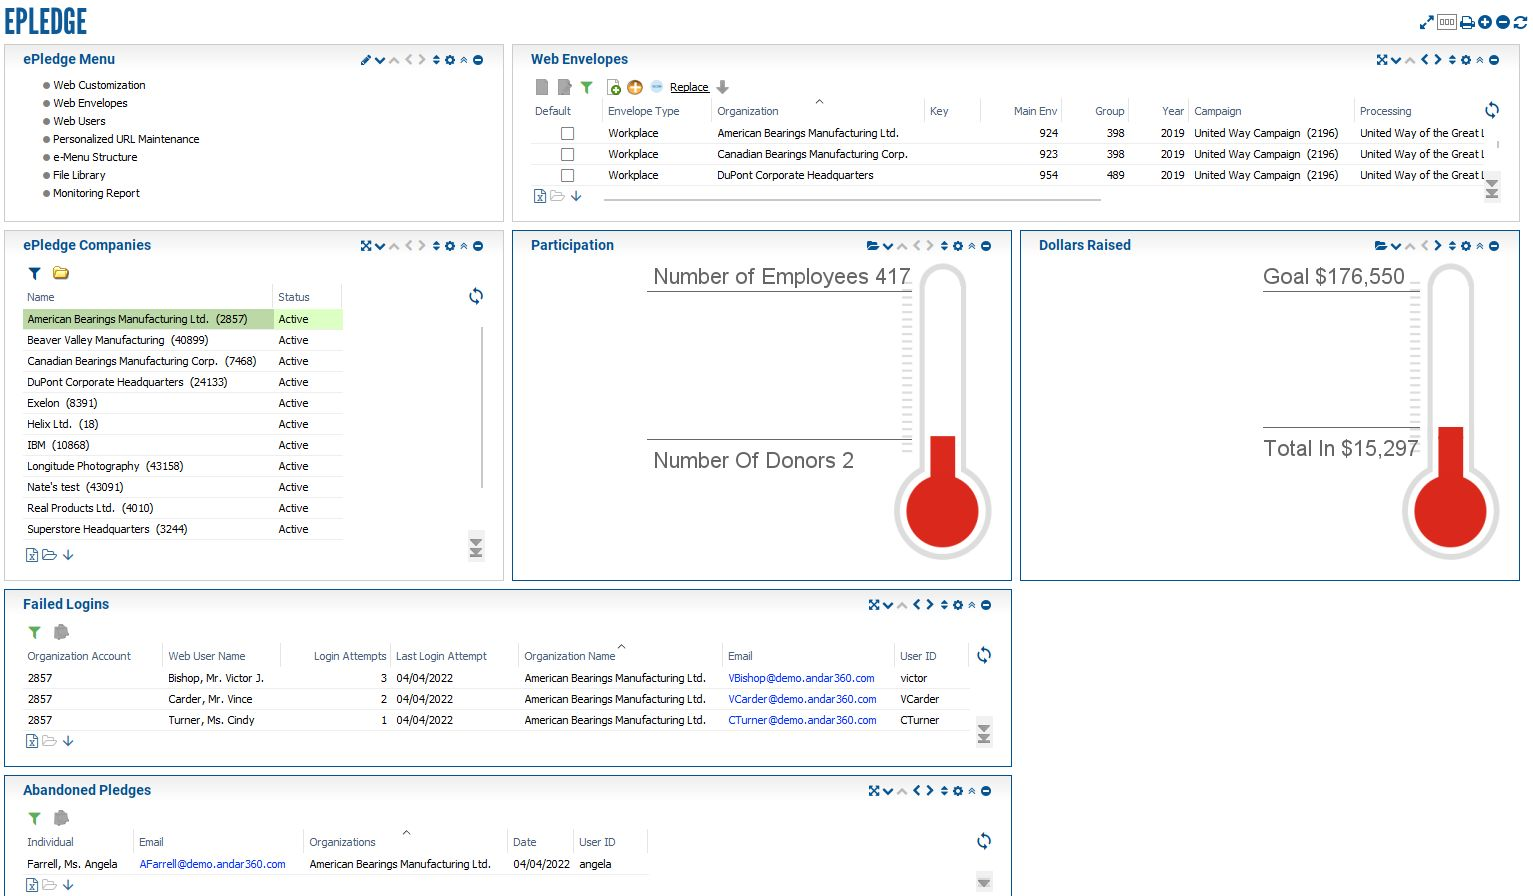Expand the ePledge Menu panel dropdown chevron
This screenshot has width=1533, height=896.
[380, 60]
